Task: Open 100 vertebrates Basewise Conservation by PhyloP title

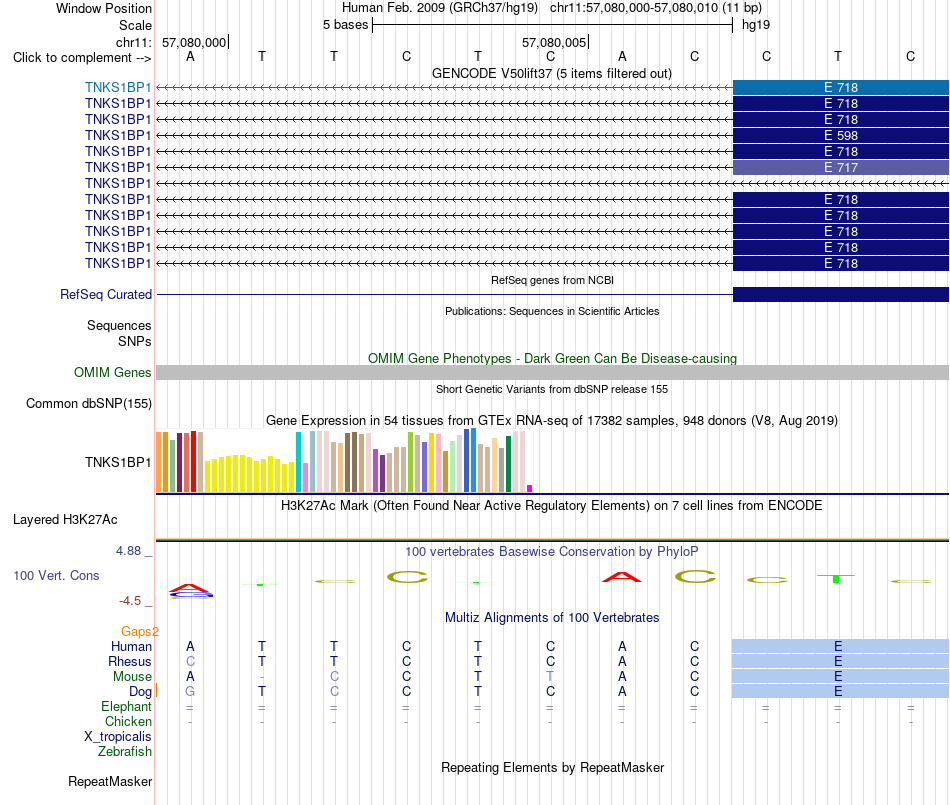Action: [x=552, y=552]
